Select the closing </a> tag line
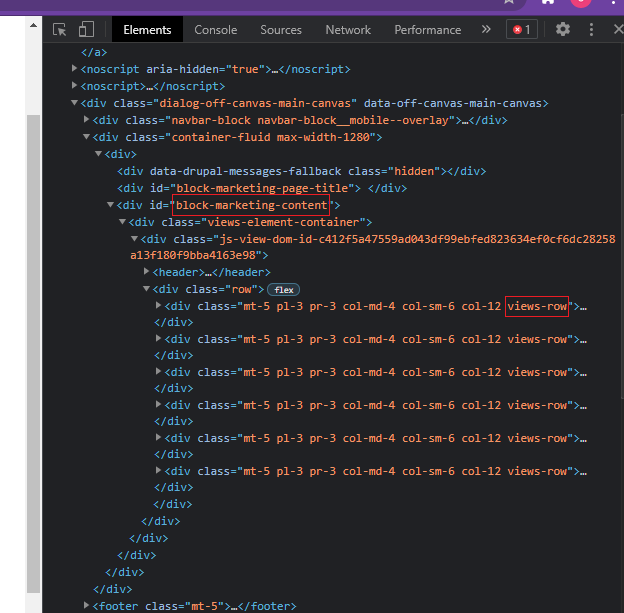Screen dimensions: 624x613 click(94, 52)
